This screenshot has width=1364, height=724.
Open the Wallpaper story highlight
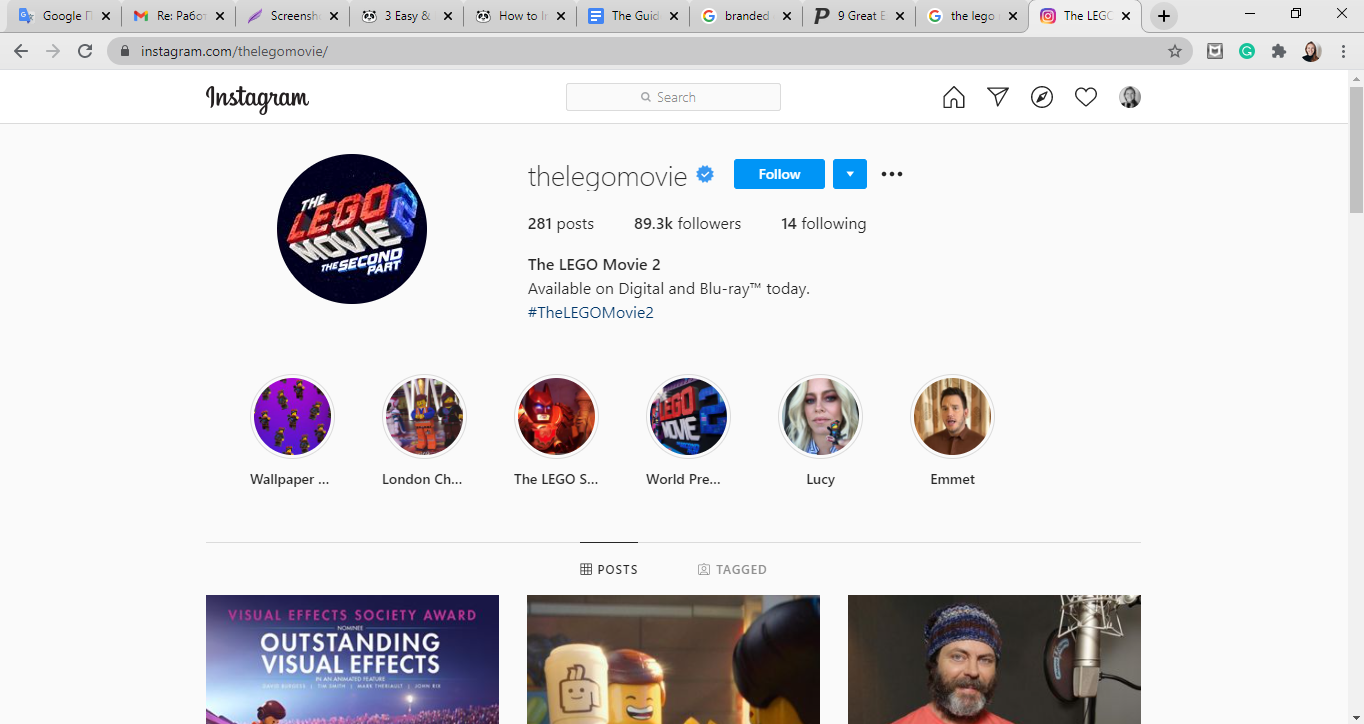coord(292,416)
